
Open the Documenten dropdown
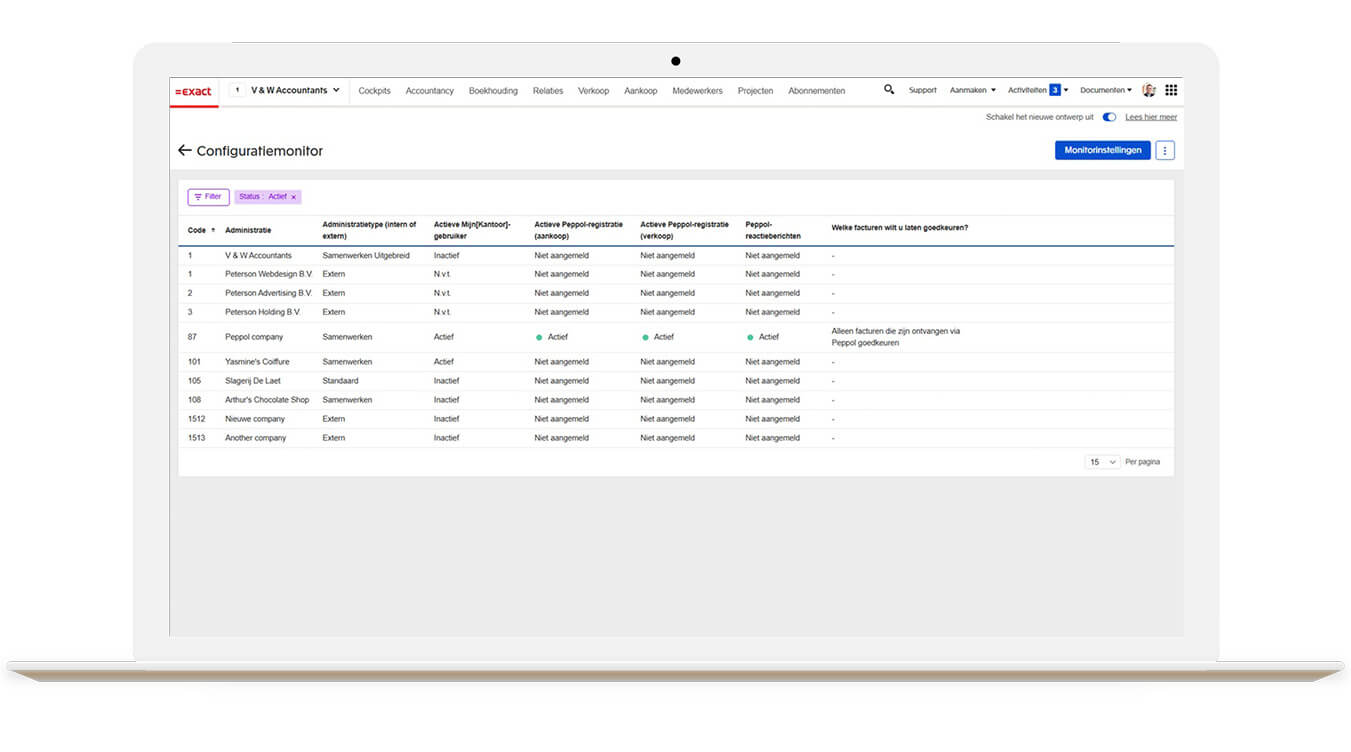[1106, 90]
